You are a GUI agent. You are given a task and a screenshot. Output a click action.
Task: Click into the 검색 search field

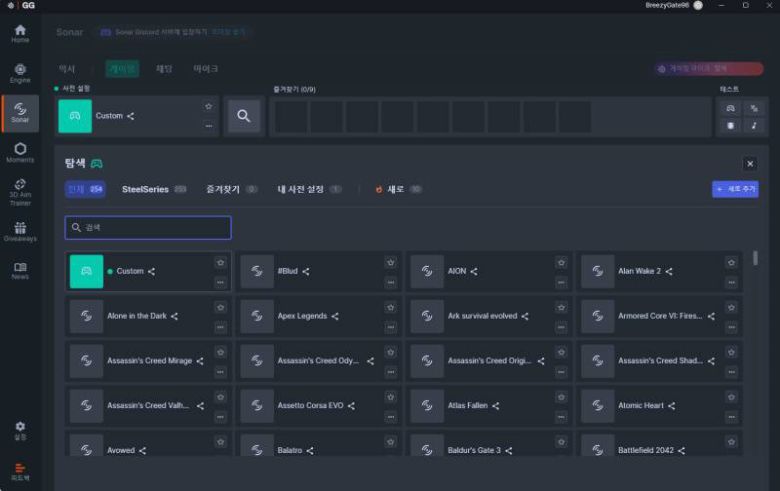pyautogui.click(x=150, y=228)
